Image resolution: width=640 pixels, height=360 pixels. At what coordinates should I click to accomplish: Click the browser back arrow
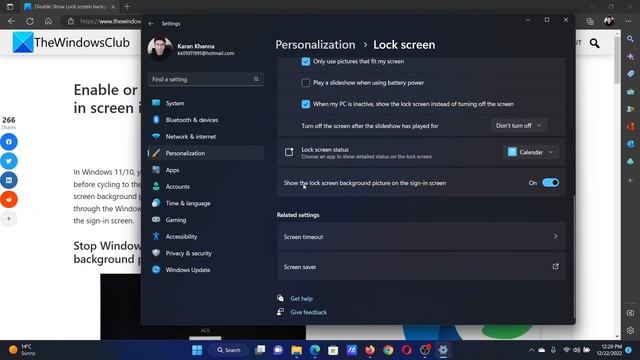[x=11, y=21]
